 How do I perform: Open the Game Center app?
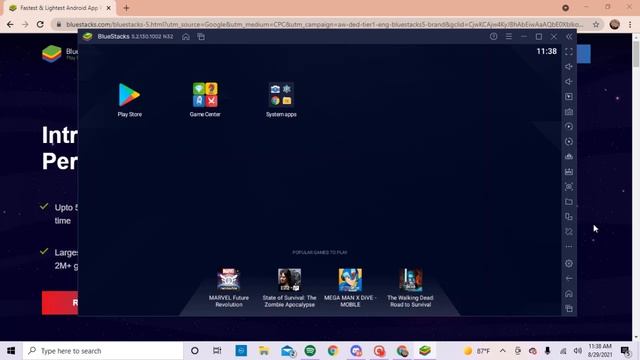point(205,100)
